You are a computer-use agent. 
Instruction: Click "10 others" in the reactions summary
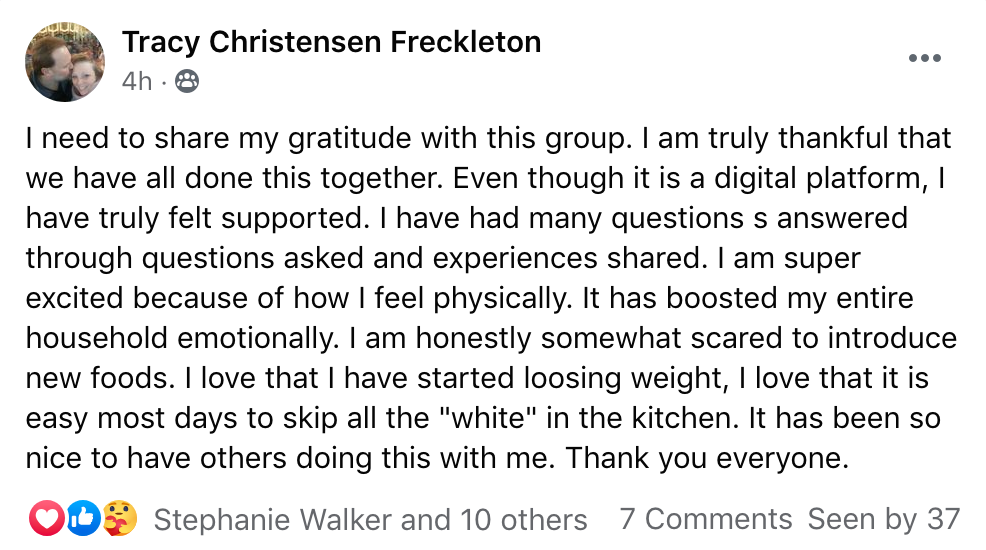(524, 520)
